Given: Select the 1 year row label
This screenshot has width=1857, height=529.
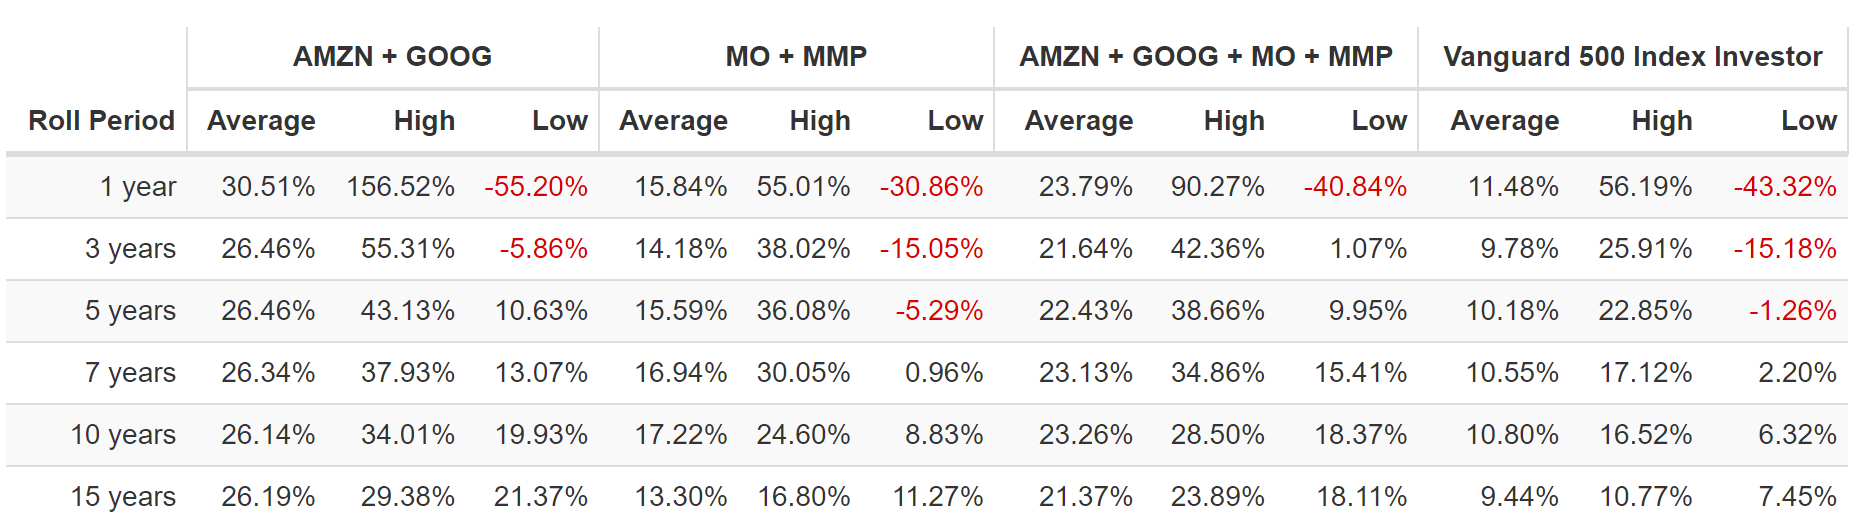Looking at the screenshot, I should pyautogui.click(x=138, y=187).
